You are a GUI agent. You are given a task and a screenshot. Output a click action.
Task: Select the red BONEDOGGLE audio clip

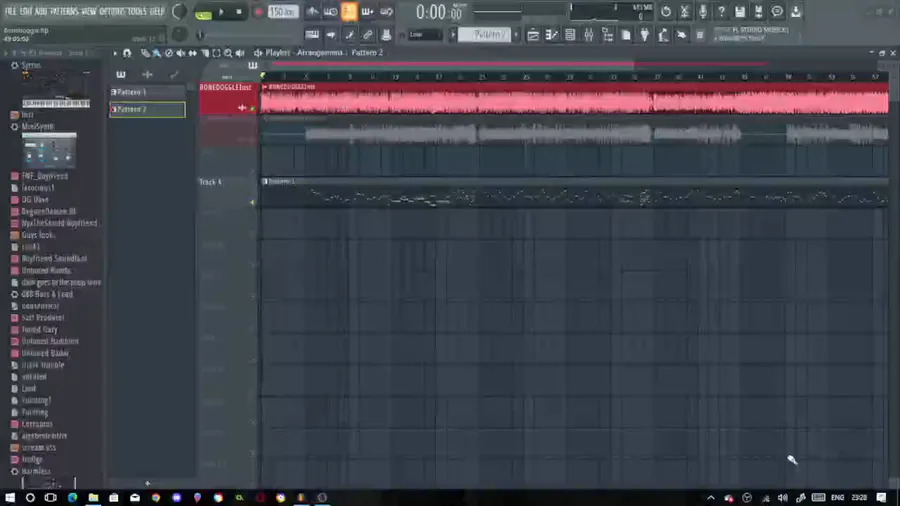(x=575, y=98)
